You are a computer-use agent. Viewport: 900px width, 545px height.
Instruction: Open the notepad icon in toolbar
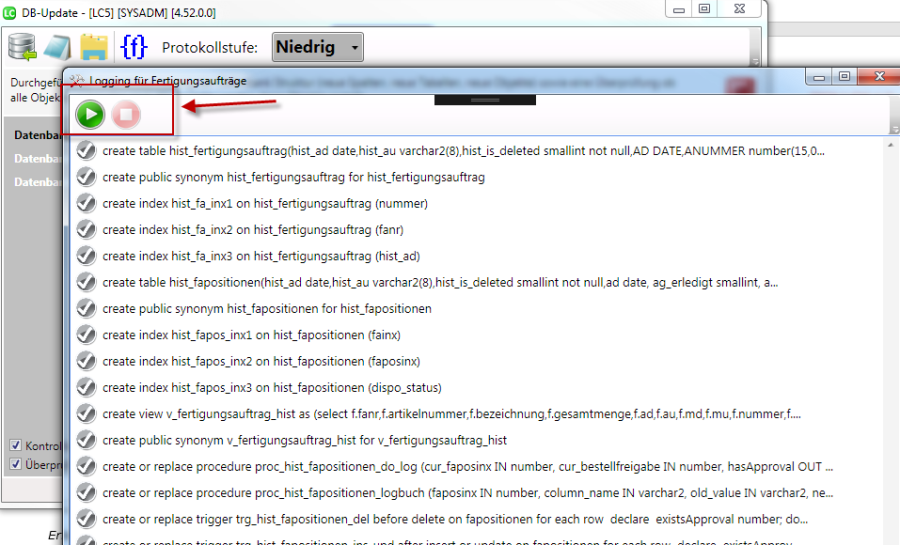point(56,47)
